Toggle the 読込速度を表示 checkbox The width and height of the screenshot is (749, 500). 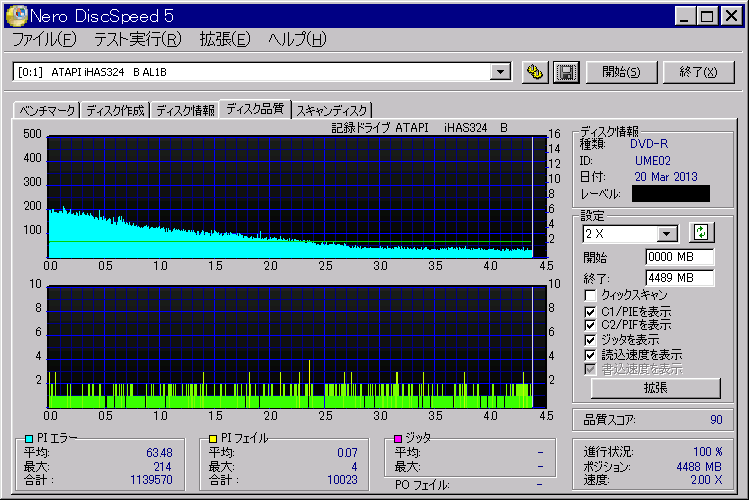click(x=590, y=355)
